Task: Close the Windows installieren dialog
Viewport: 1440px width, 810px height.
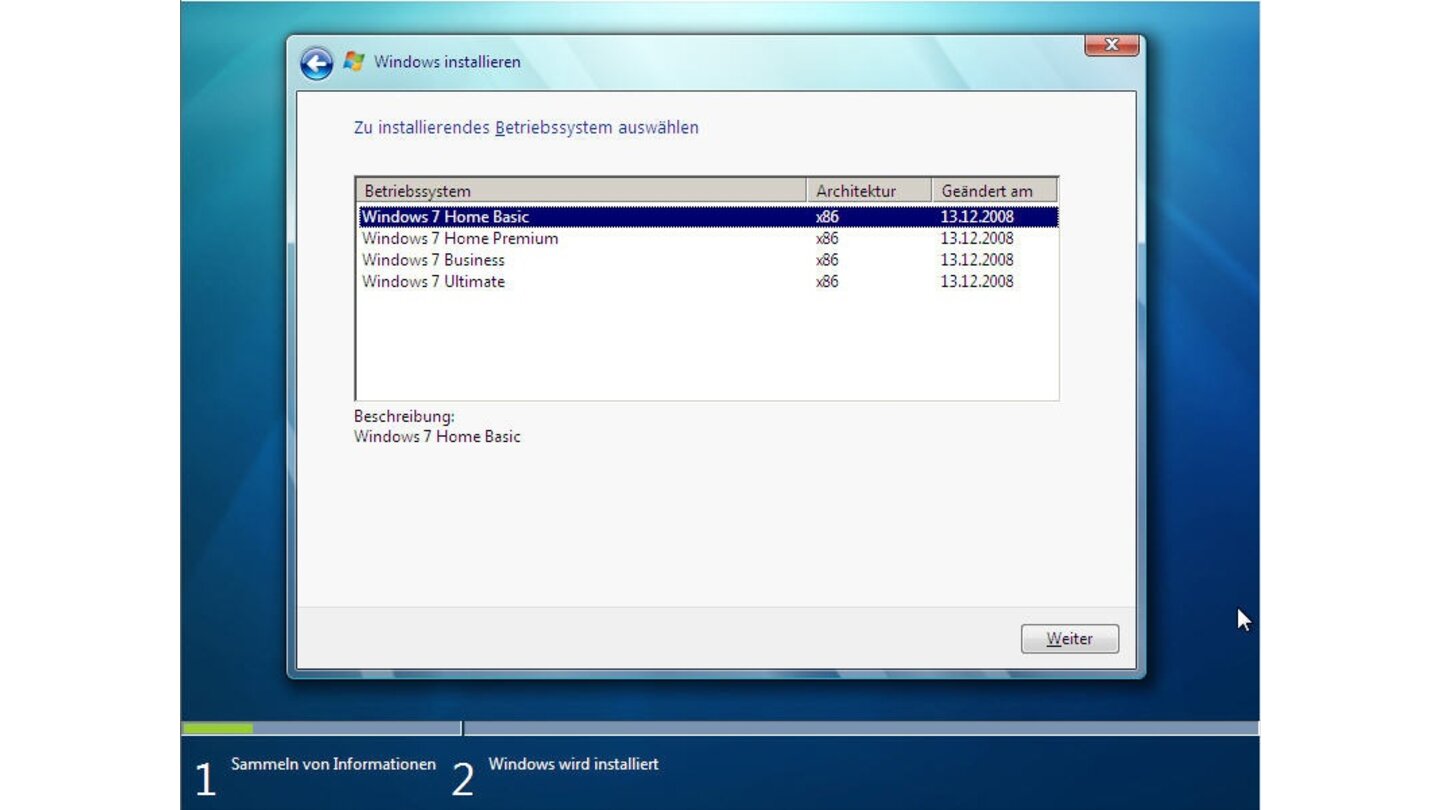Action: coord(1111,45)
